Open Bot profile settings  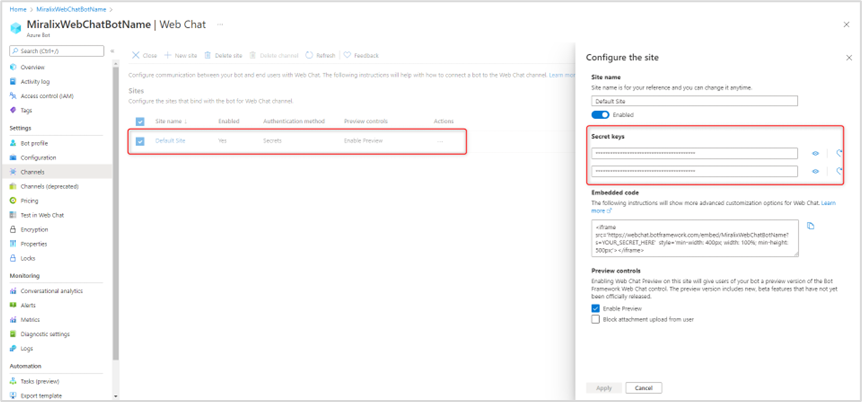pos(34,143)
